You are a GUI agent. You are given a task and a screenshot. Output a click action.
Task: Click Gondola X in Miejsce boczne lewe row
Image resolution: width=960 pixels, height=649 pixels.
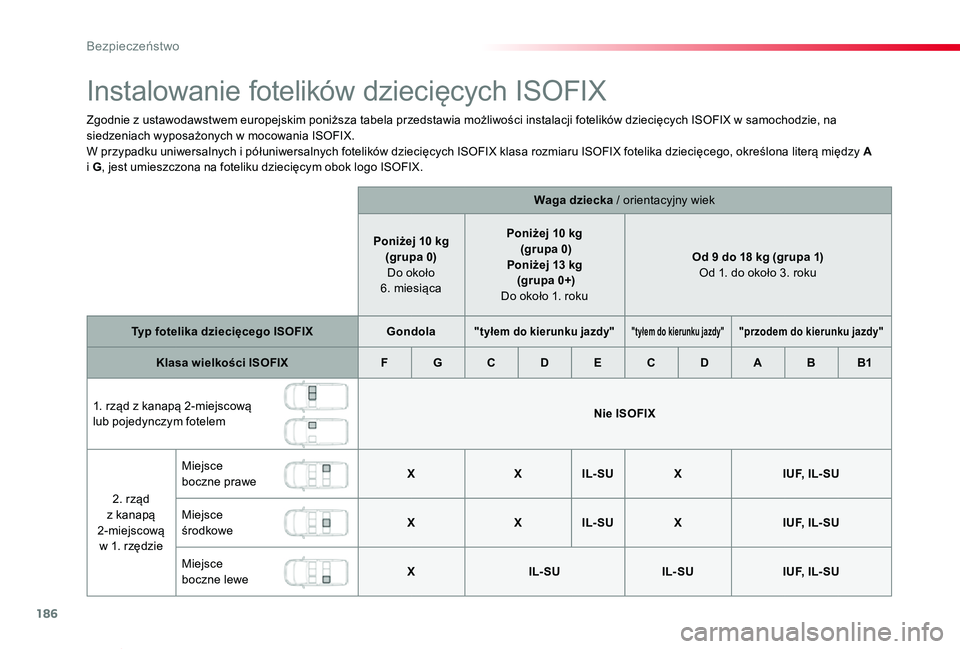click(x=411, y=572)
